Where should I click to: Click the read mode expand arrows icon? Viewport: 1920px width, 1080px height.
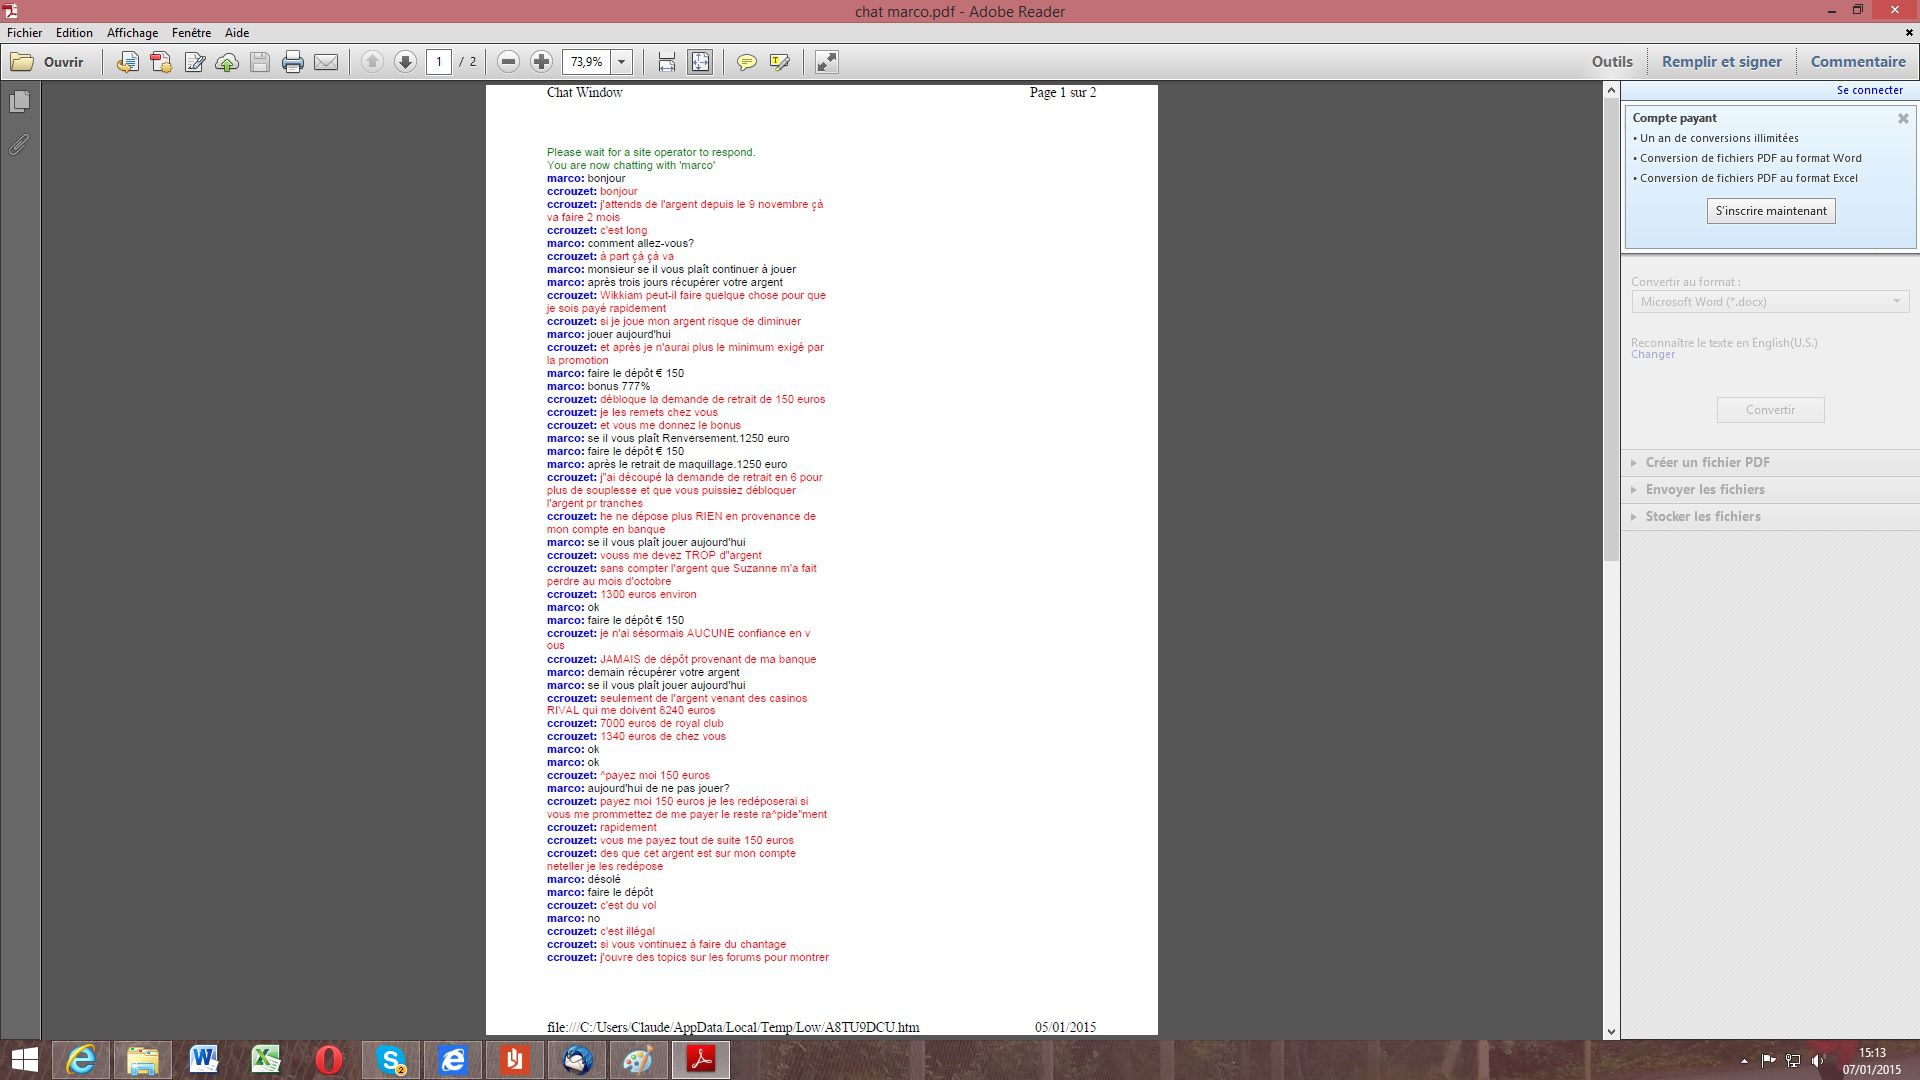pyautogui.click(x=826, y=62)
